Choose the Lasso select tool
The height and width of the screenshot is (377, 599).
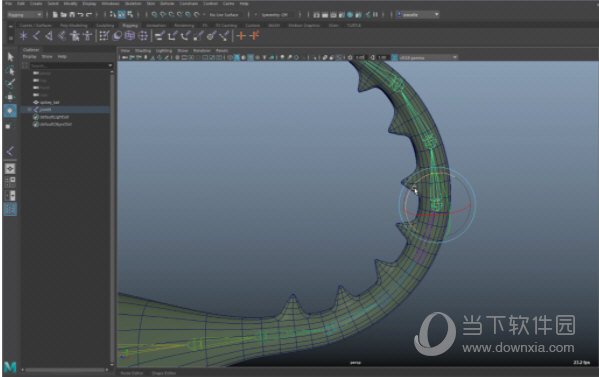10,70
